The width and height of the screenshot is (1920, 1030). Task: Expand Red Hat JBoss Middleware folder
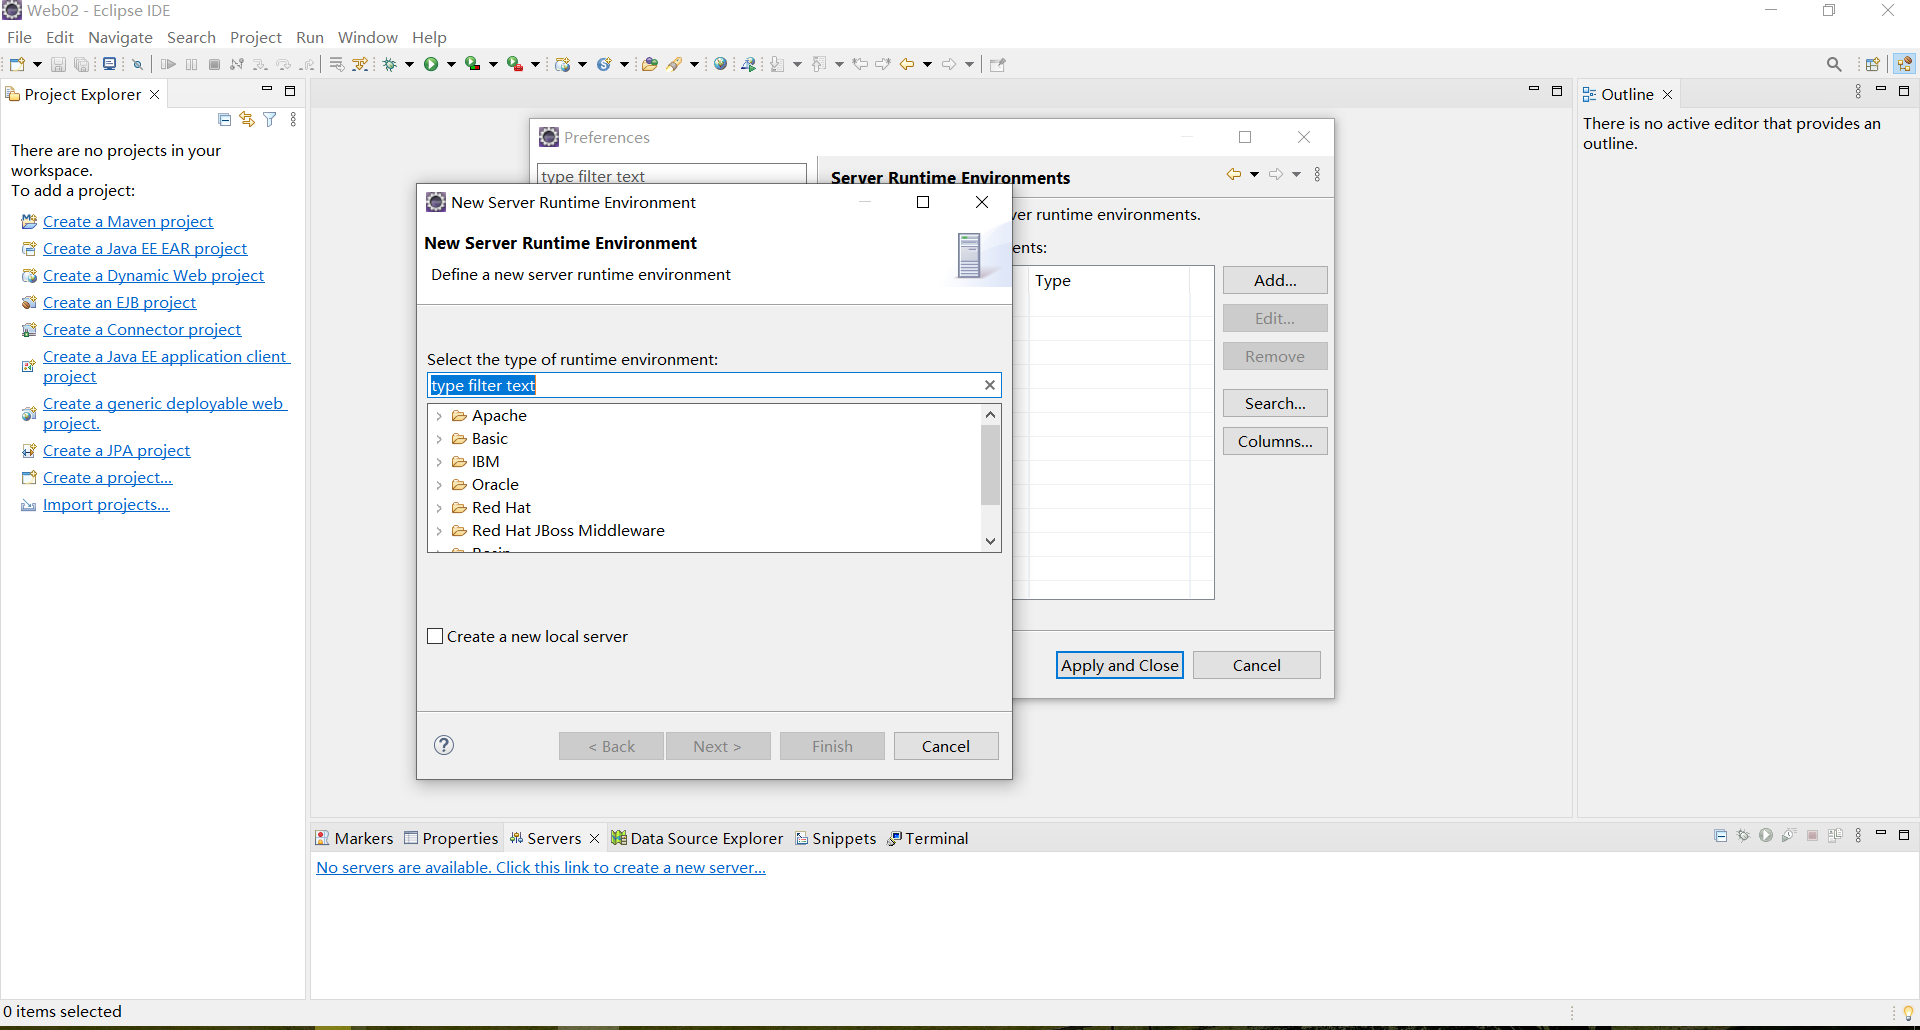tap(439, 531)
